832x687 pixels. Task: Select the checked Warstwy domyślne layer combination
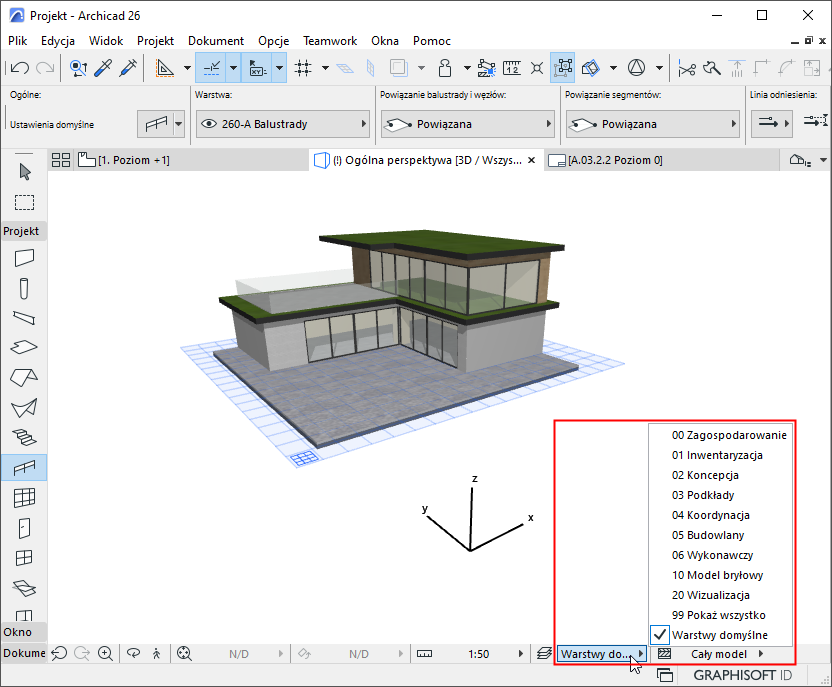[x=720, y=635]
